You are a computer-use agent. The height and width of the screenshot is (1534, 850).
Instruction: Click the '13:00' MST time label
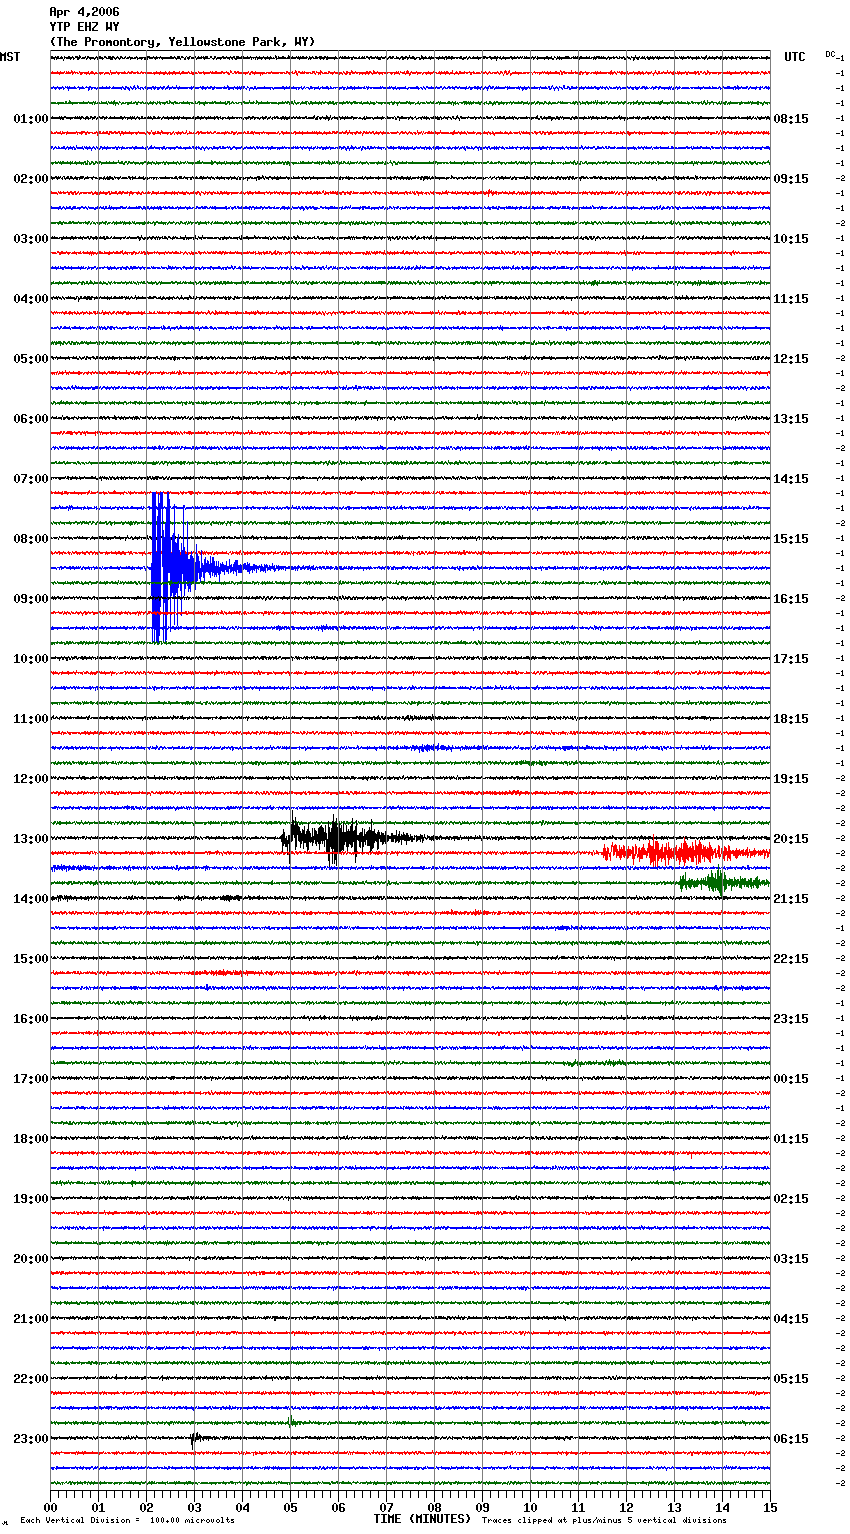point(31,839)
